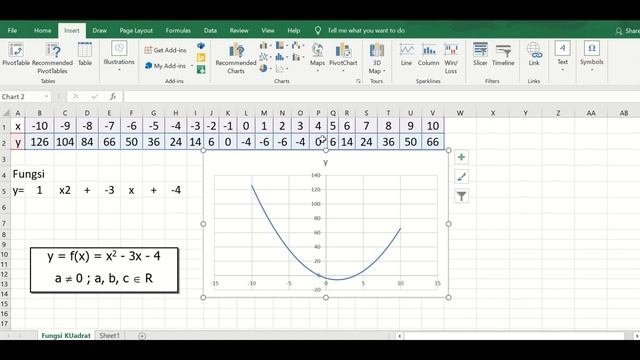Screen dimensions: 640x360
Task: Select the equation text box y = f(x)
Action: [104, 270]
